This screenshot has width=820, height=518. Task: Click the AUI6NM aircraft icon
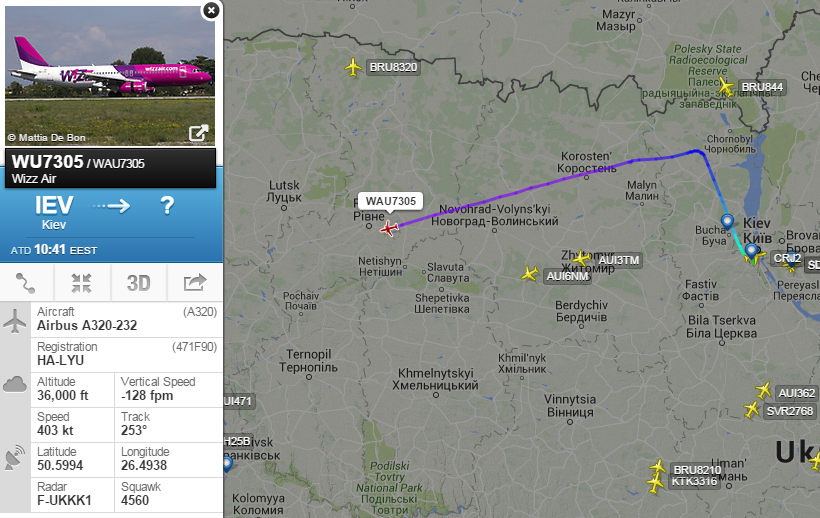click(x=530, y=273)
